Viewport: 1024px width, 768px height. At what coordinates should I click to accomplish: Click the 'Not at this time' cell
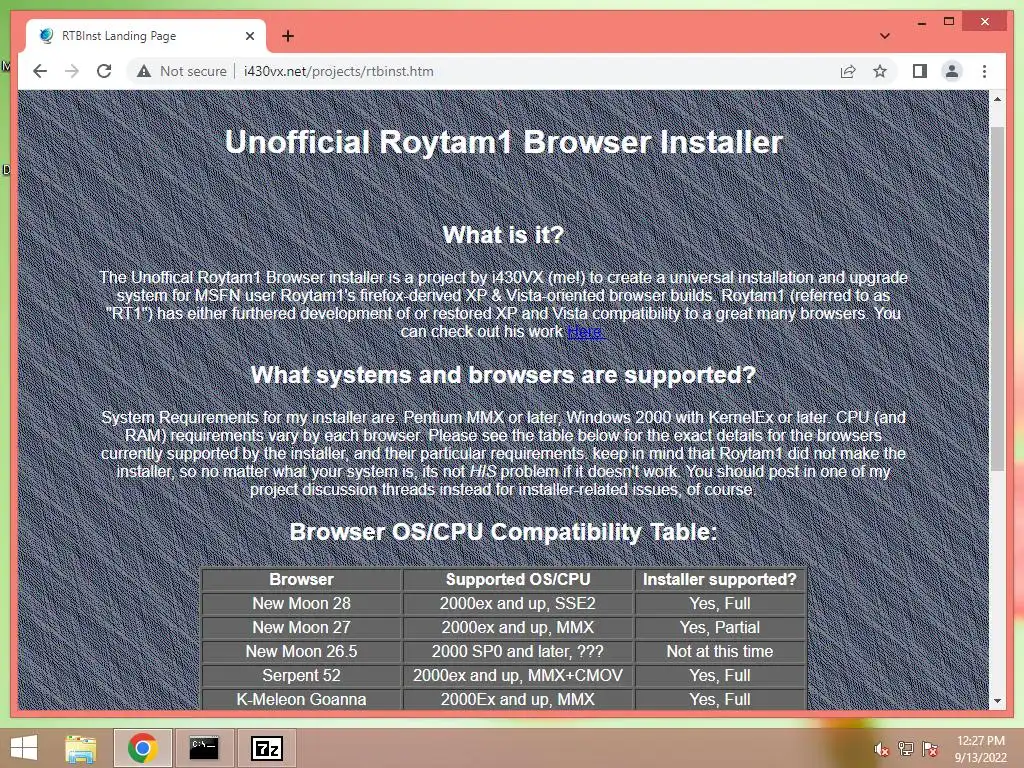coord(720,652)
